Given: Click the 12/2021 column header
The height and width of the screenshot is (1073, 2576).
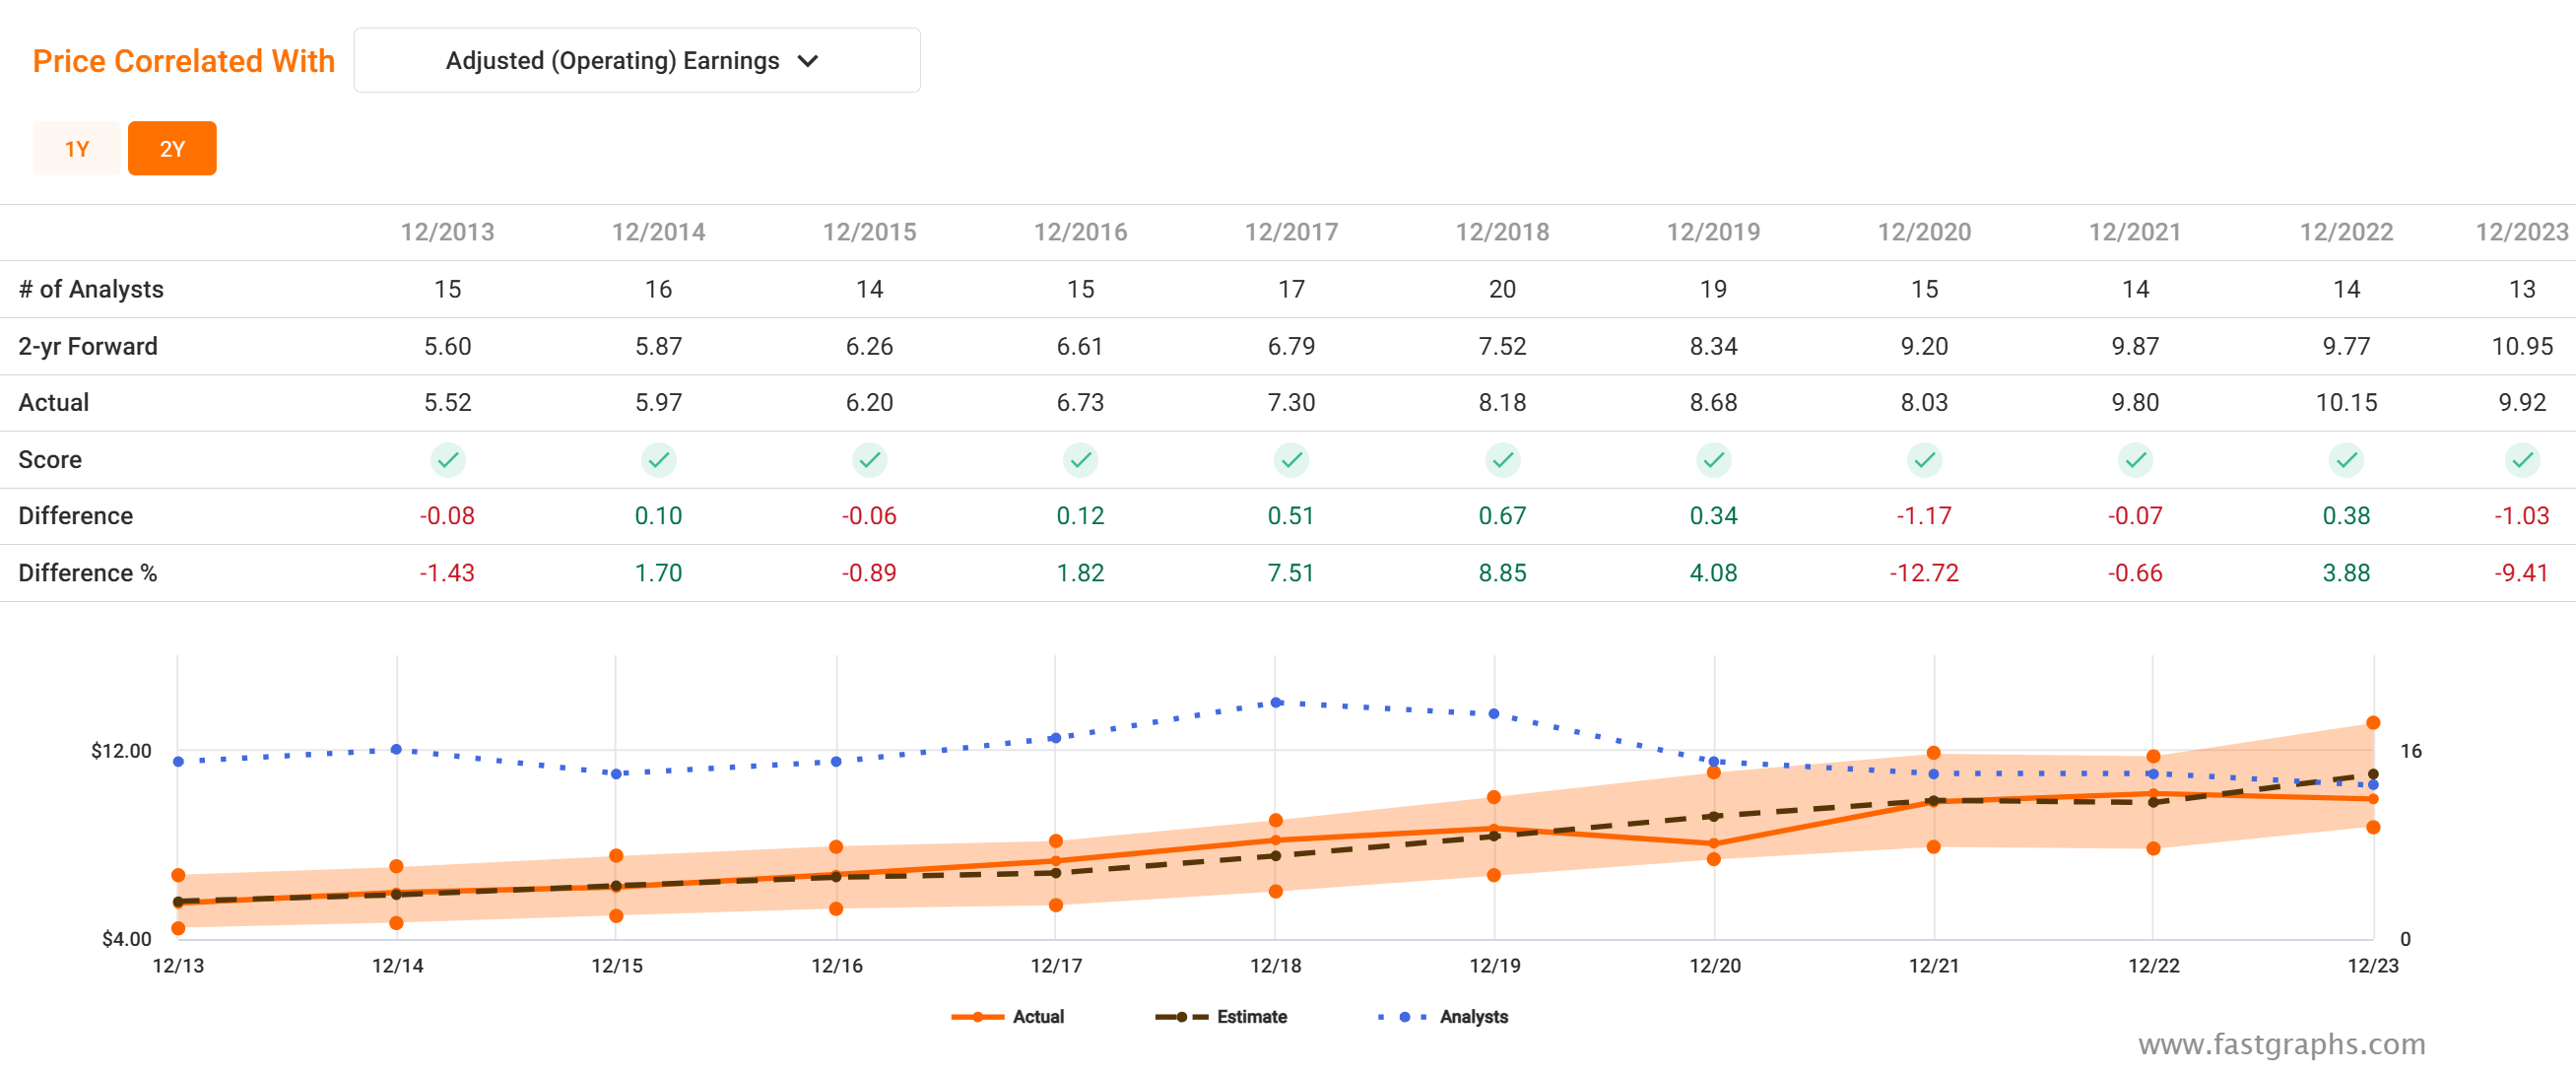Looking at the screenshot, I should click(x=2135, y=232).
